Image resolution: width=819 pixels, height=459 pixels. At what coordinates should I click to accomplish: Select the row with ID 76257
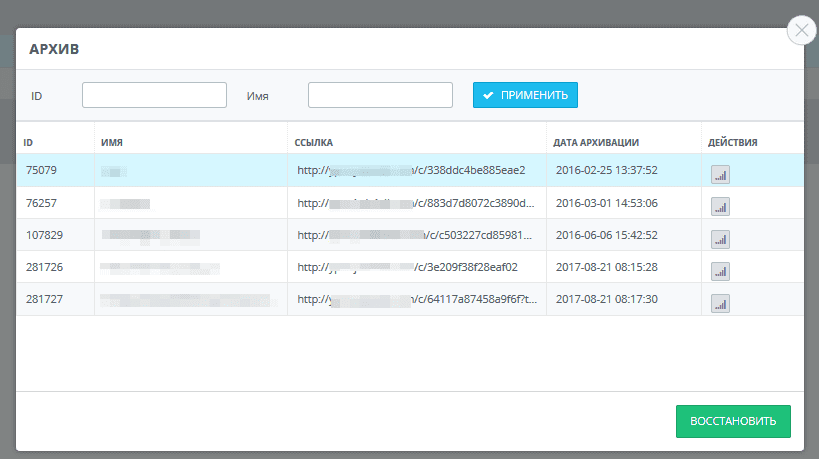point(410,203)
